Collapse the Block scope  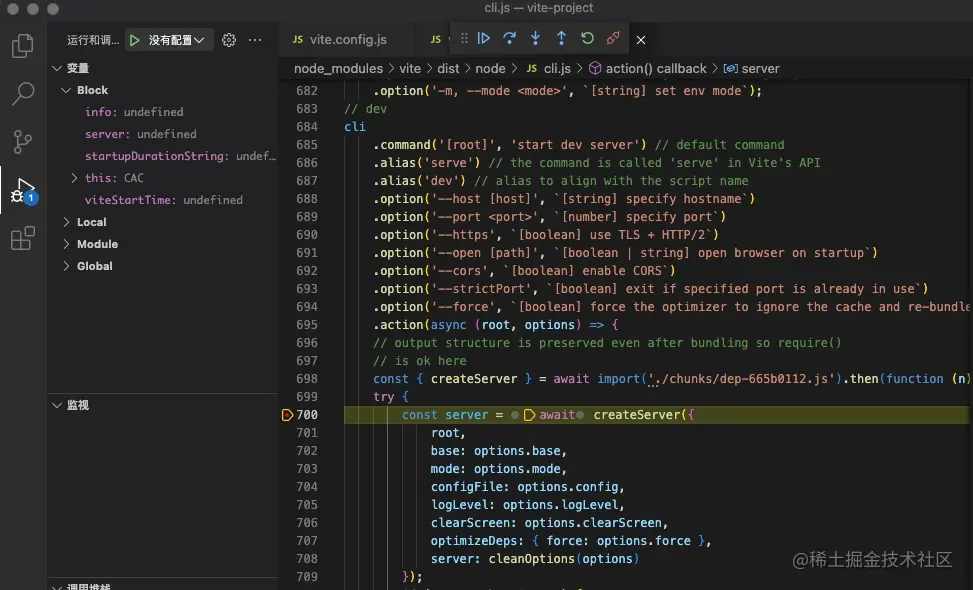click(x=66, y=90)
